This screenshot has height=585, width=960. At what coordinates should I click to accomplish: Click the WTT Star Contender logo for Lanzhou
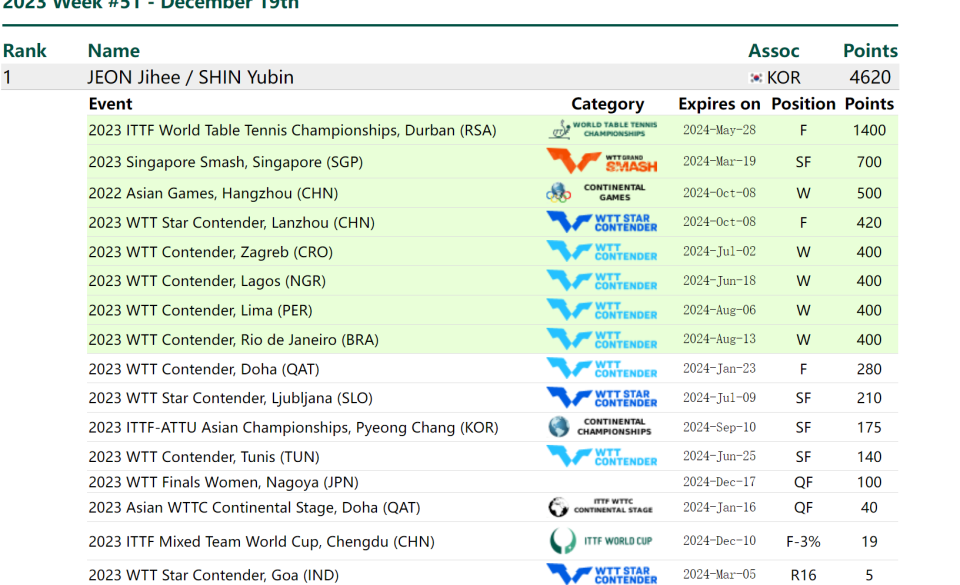(602, 222)
